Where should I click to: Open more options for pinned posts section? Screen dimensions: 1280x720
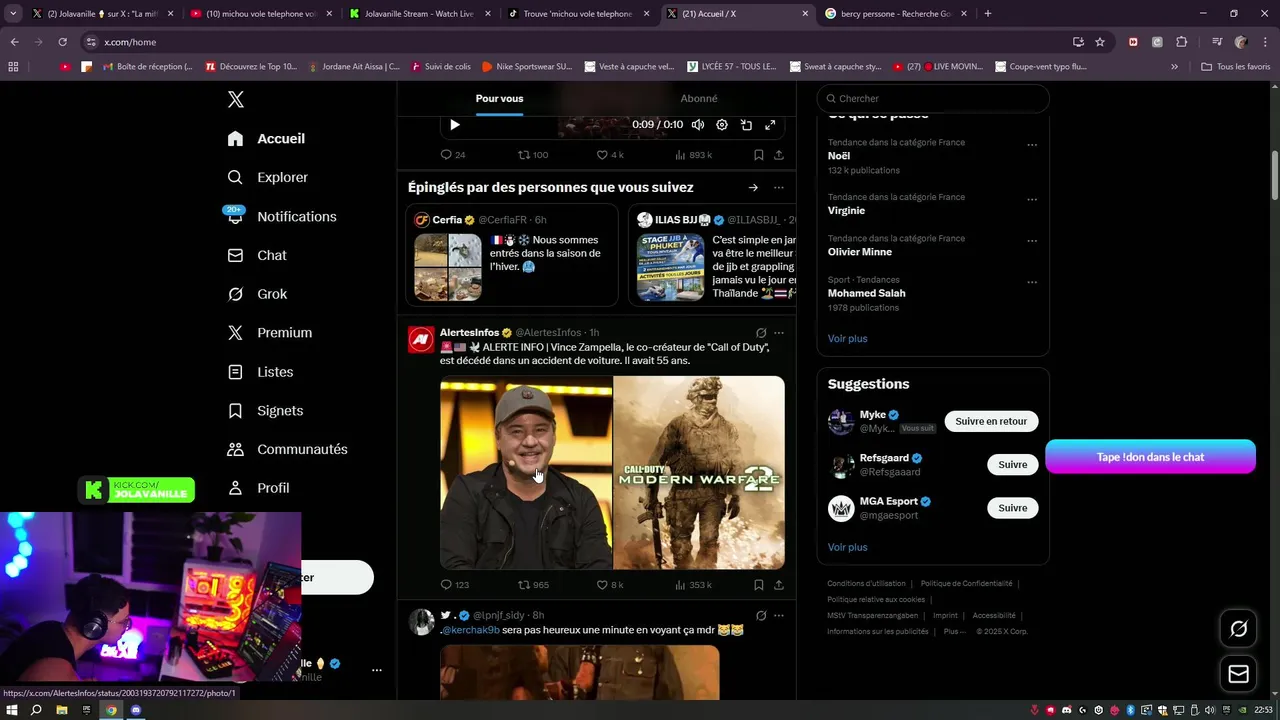779,187
